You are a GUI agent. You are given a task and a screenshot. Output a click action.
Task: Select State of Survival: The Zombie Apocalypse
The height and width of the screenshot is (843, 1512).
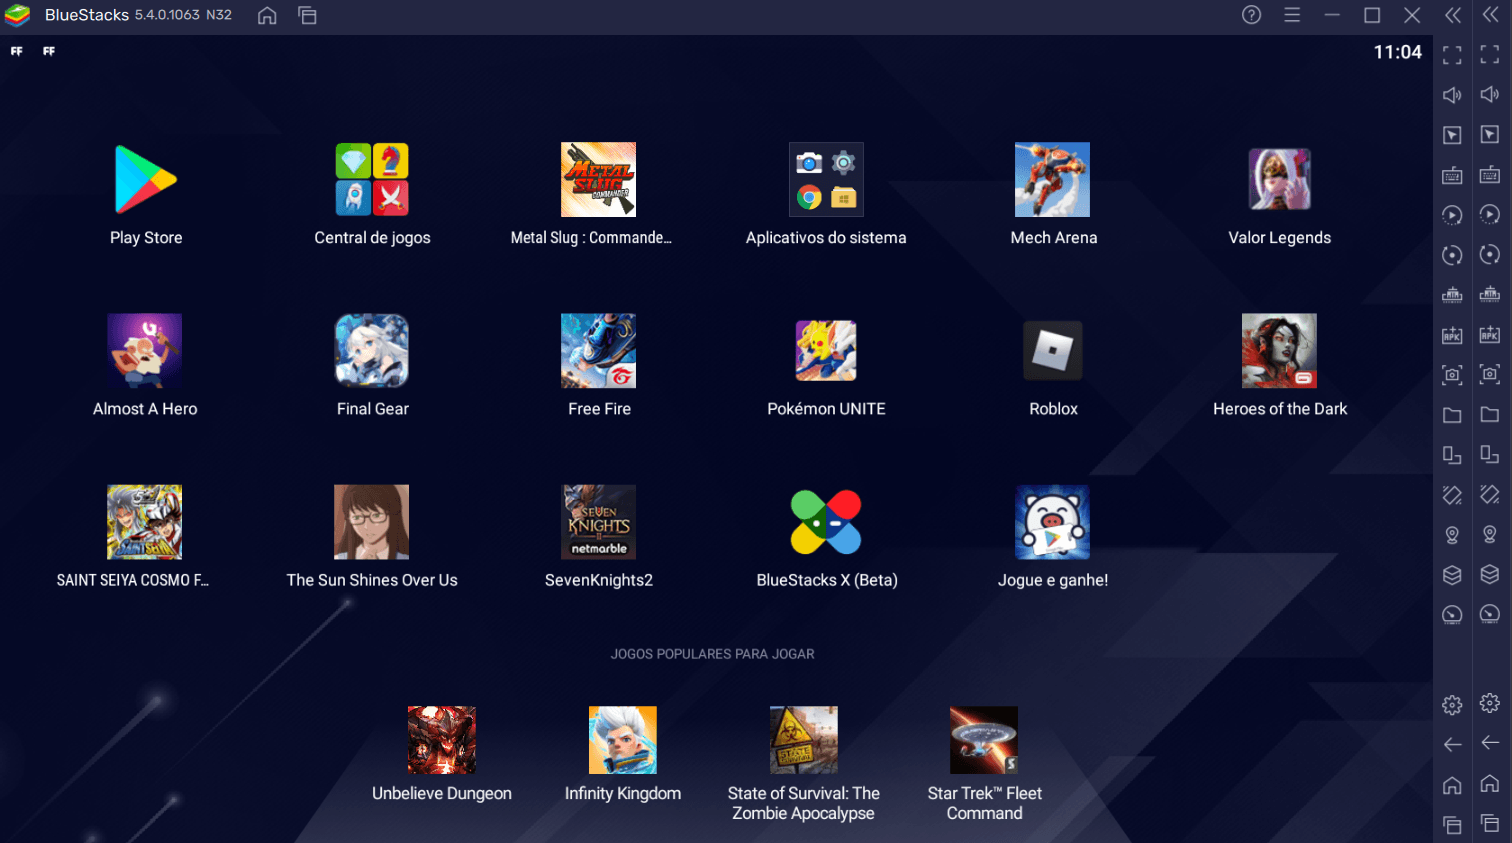coord(804,740)
